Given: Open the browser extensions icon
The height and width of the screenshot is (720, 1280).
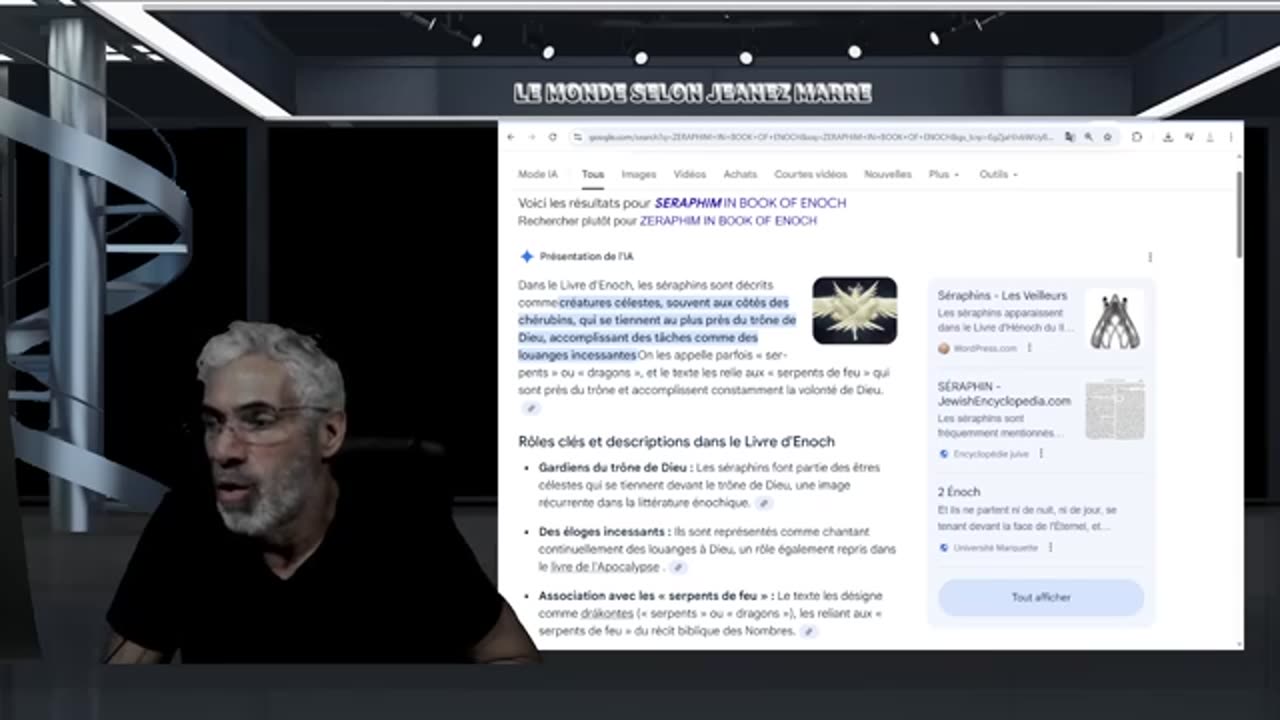Looking at the screenshot, I should [x=1137, y=137].
